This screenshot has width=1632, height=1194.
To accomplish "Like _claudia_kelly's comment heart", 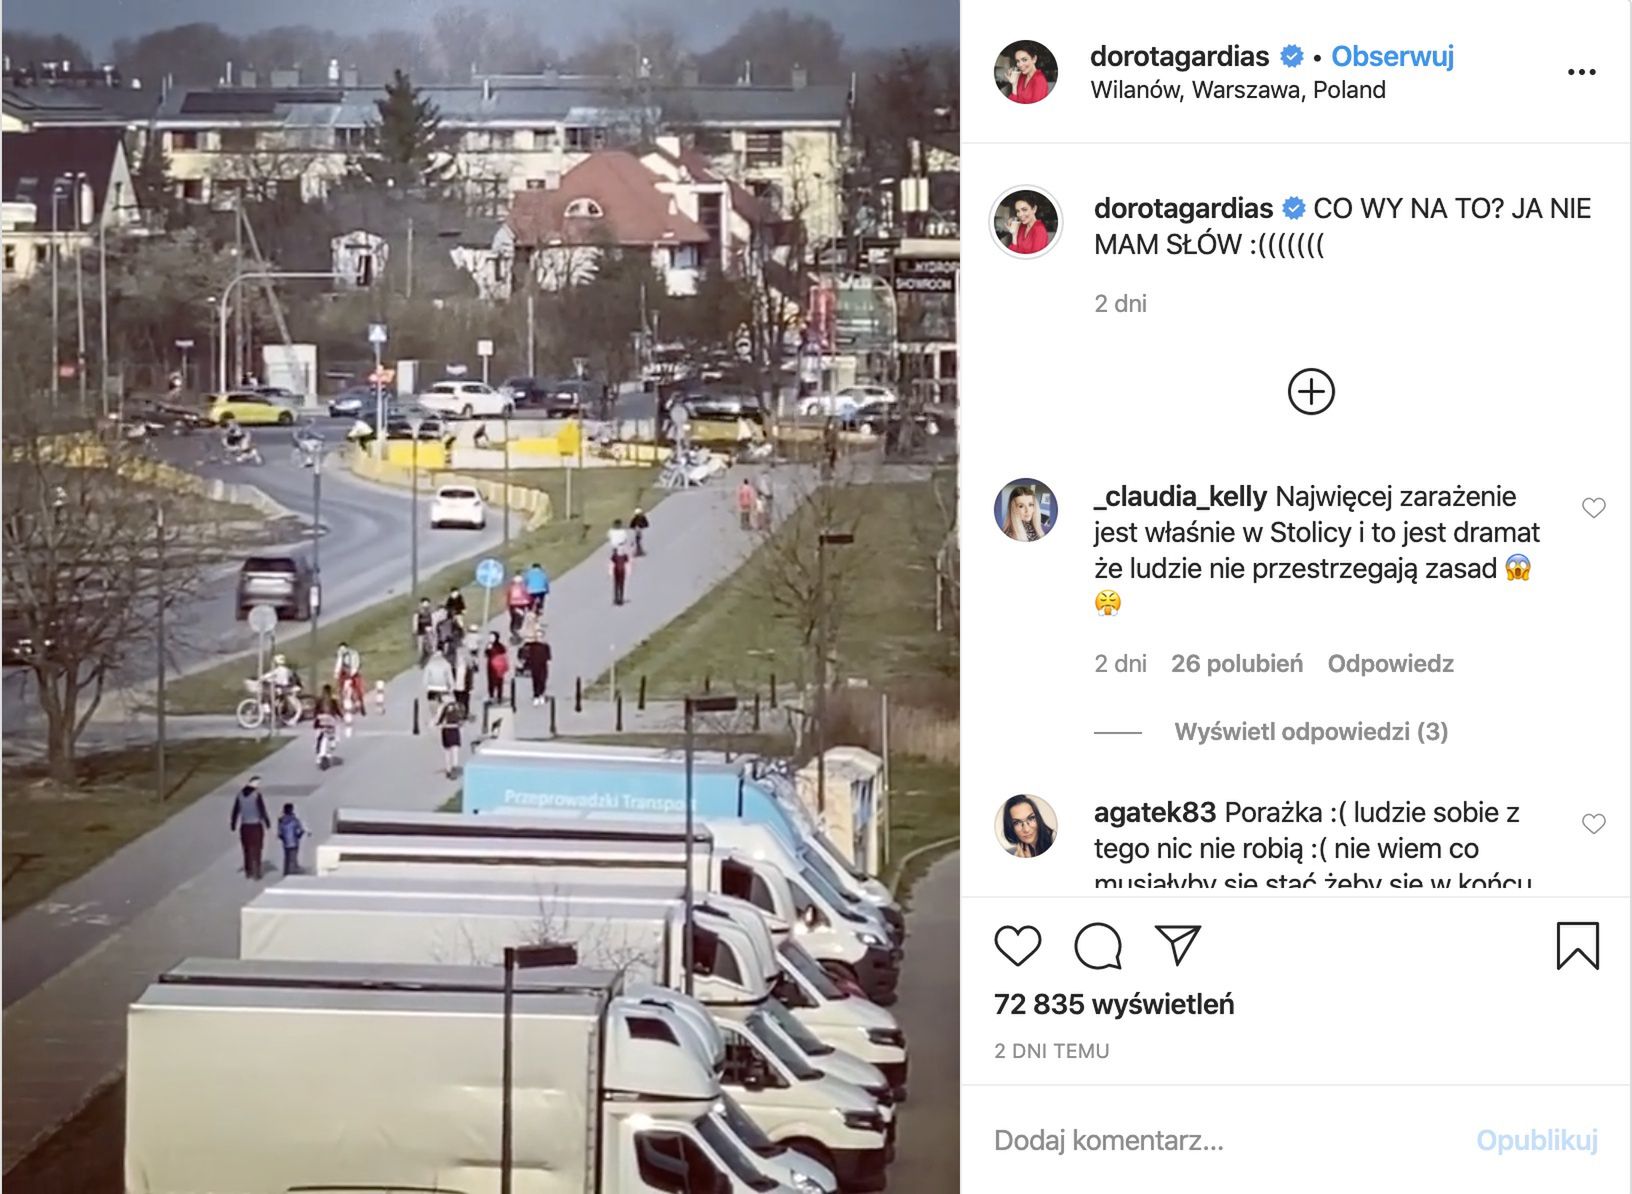I will pos(1594,508).
